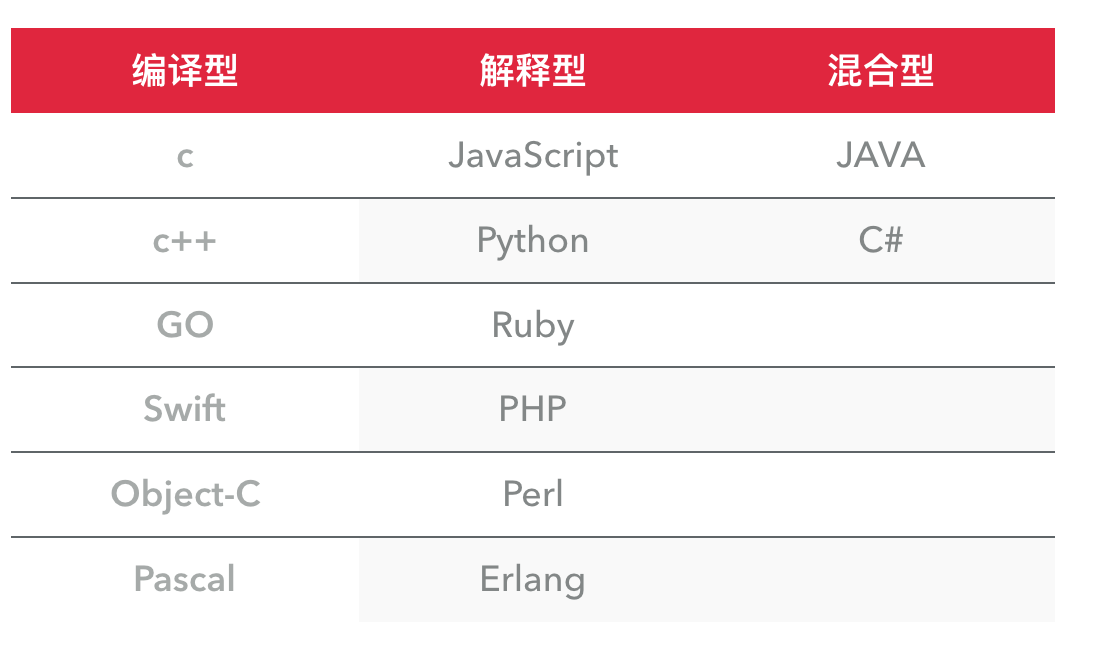Select the c++ cell

point(185,241)
